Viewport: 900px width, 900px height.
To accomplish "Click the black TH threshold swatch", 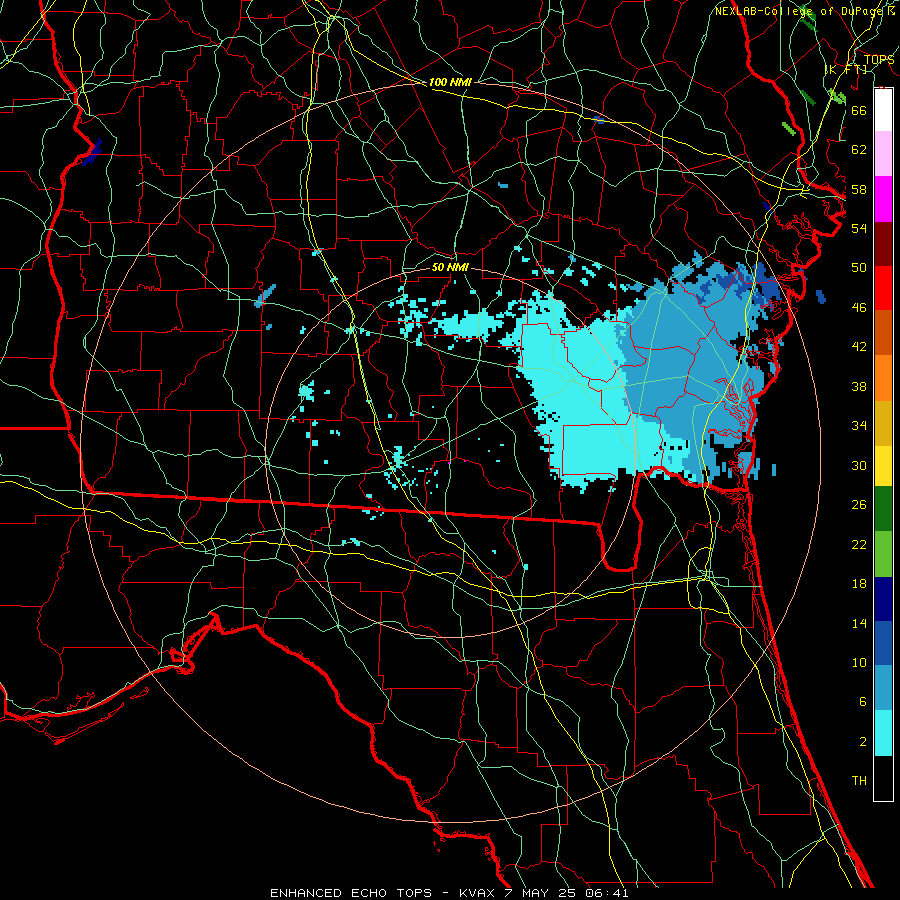I will pyautogui.click(x=883, y=778).
